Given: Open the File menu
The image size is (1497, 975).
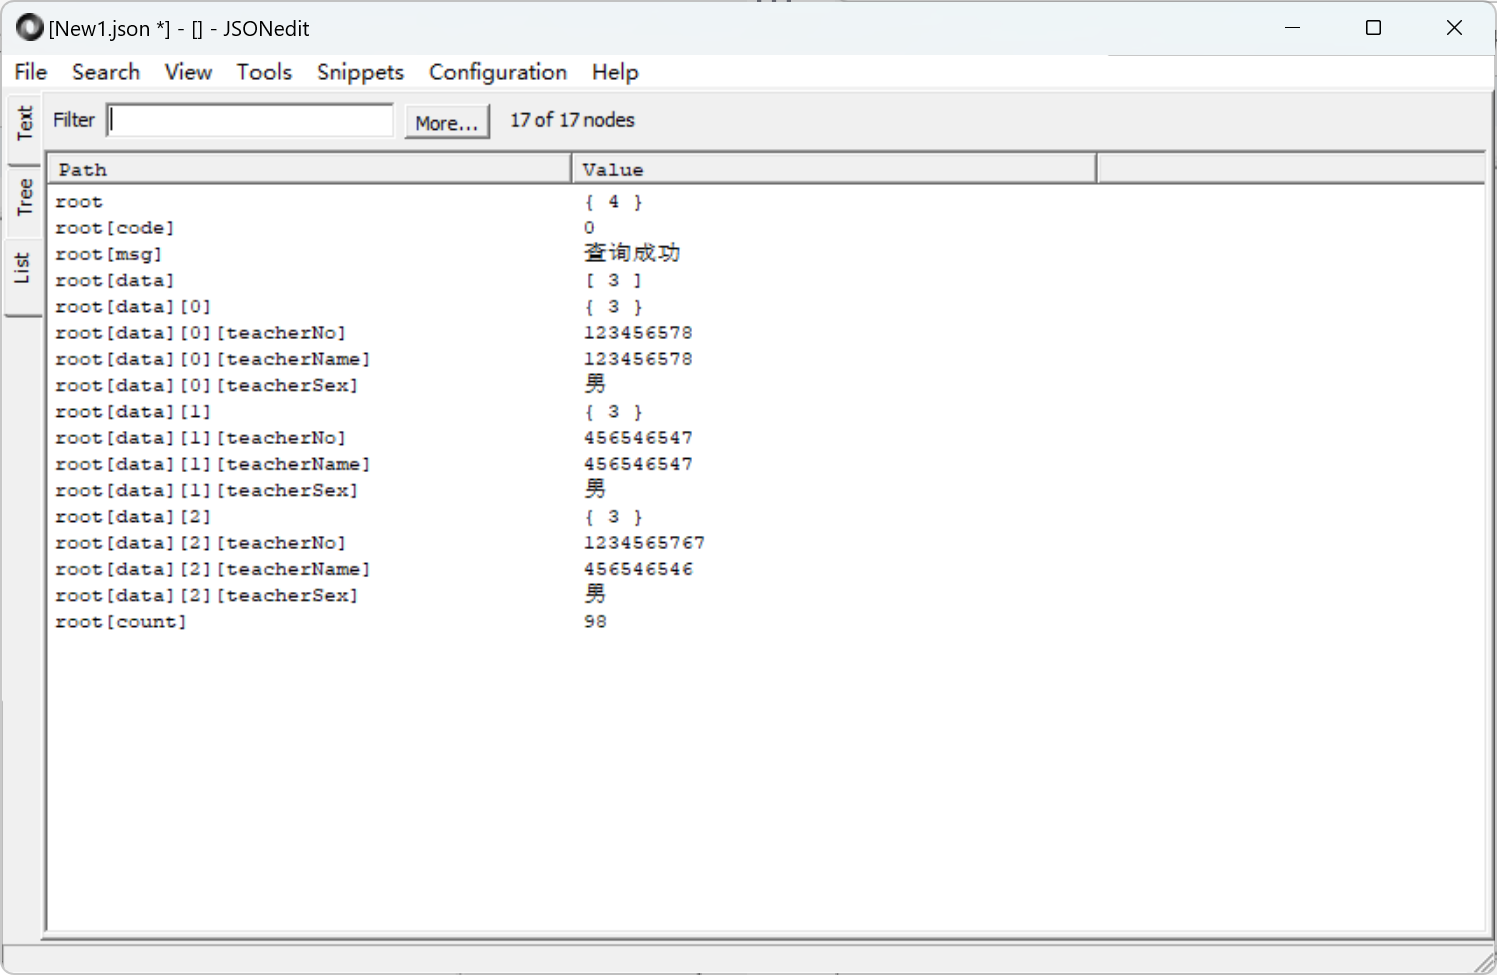Looking at the screenshot, I should click(31, 72).
